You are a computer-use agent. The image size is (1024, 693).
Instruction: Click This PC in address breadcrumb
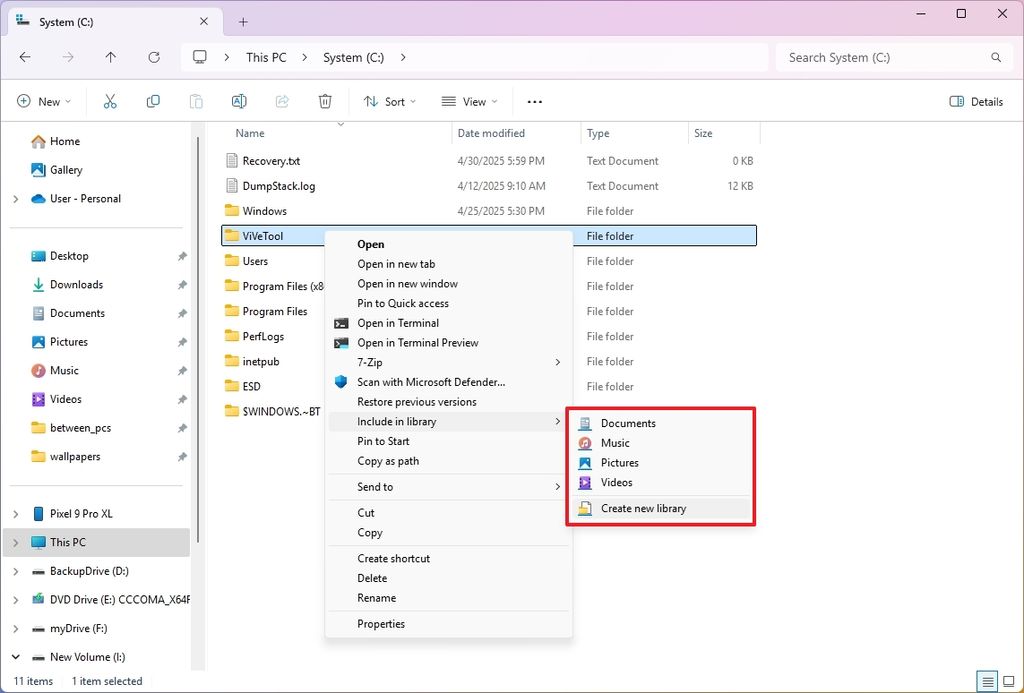click(x=266, y=57)
